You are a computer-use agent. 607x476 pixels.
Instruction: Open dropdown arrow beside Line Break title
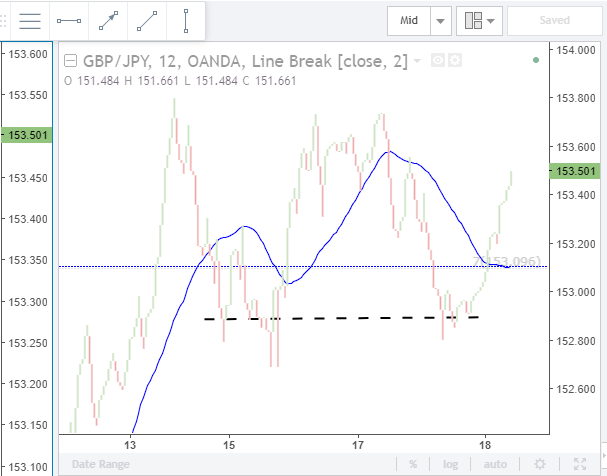(417, 61)
